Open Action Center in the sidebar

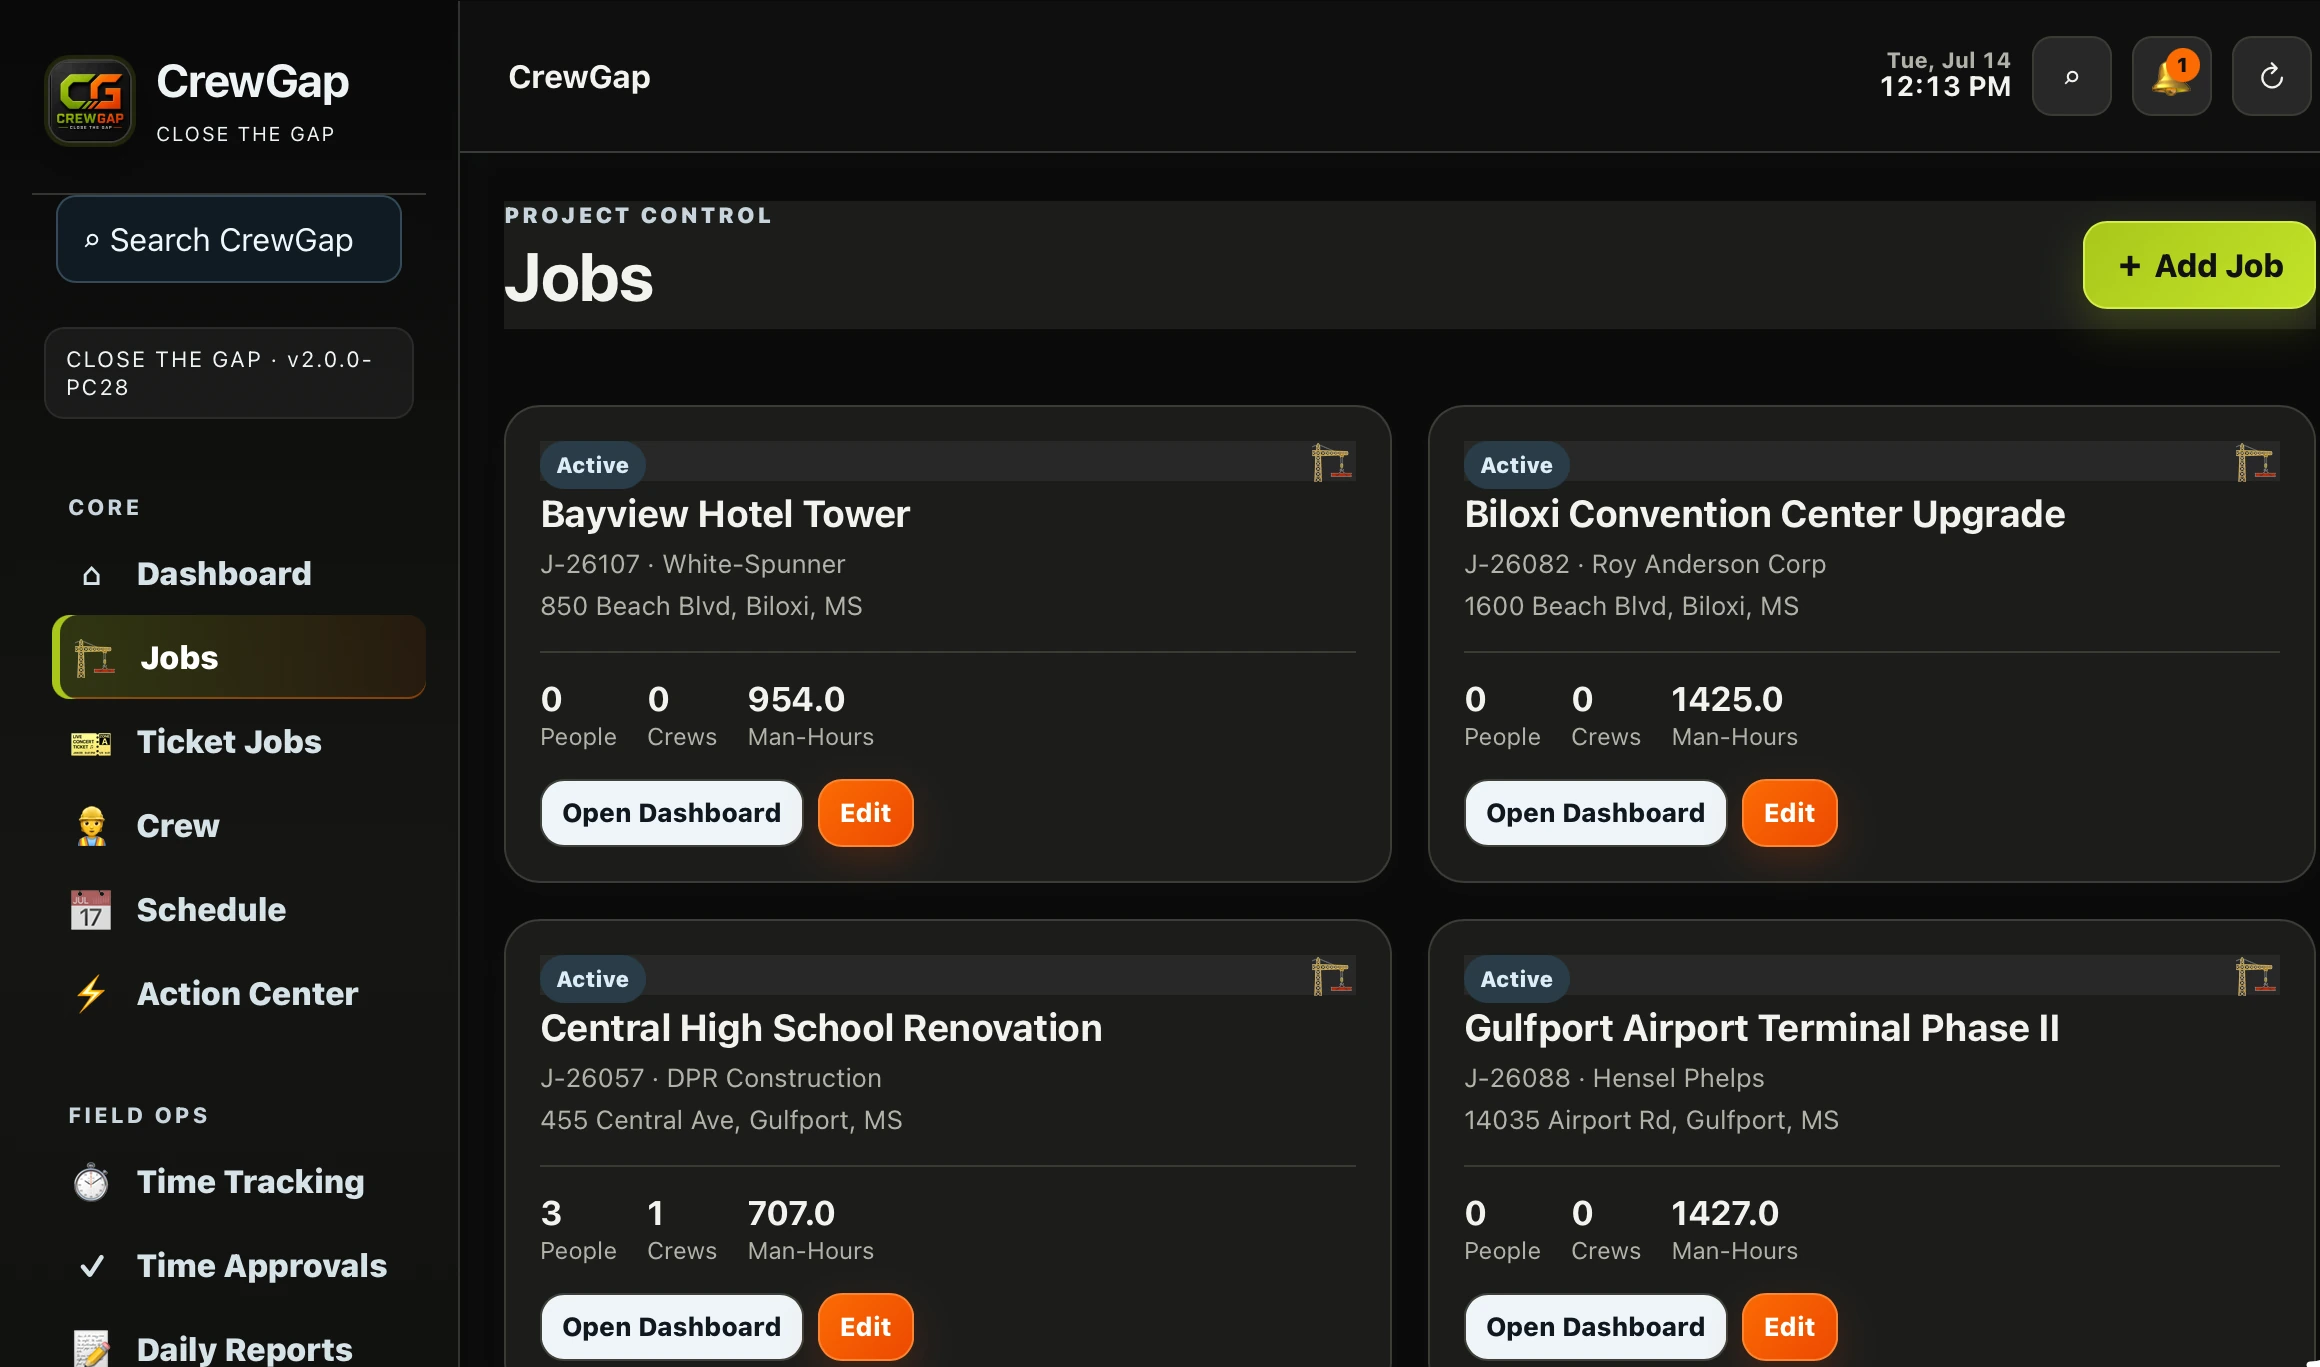point(239,994)
